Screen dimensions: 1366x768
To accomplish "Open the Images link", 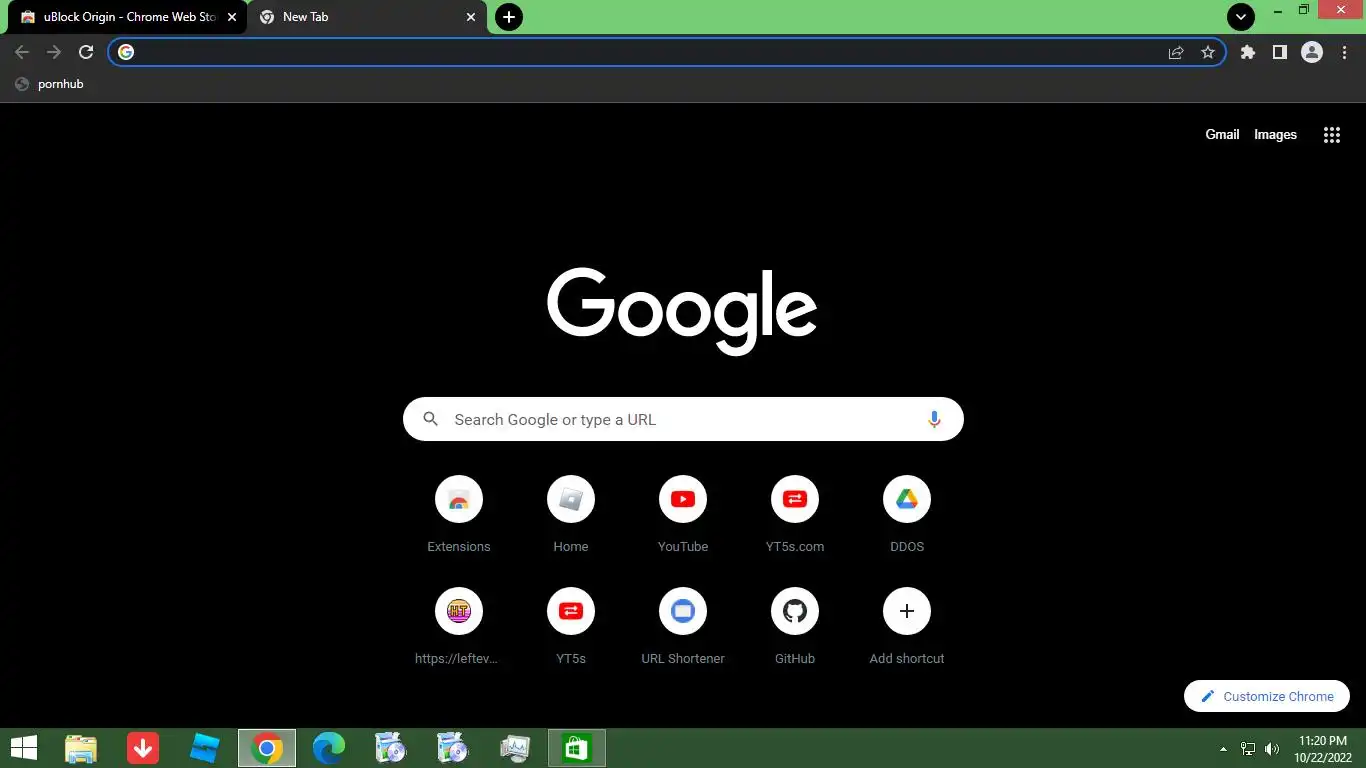I will click(1275, 135).
